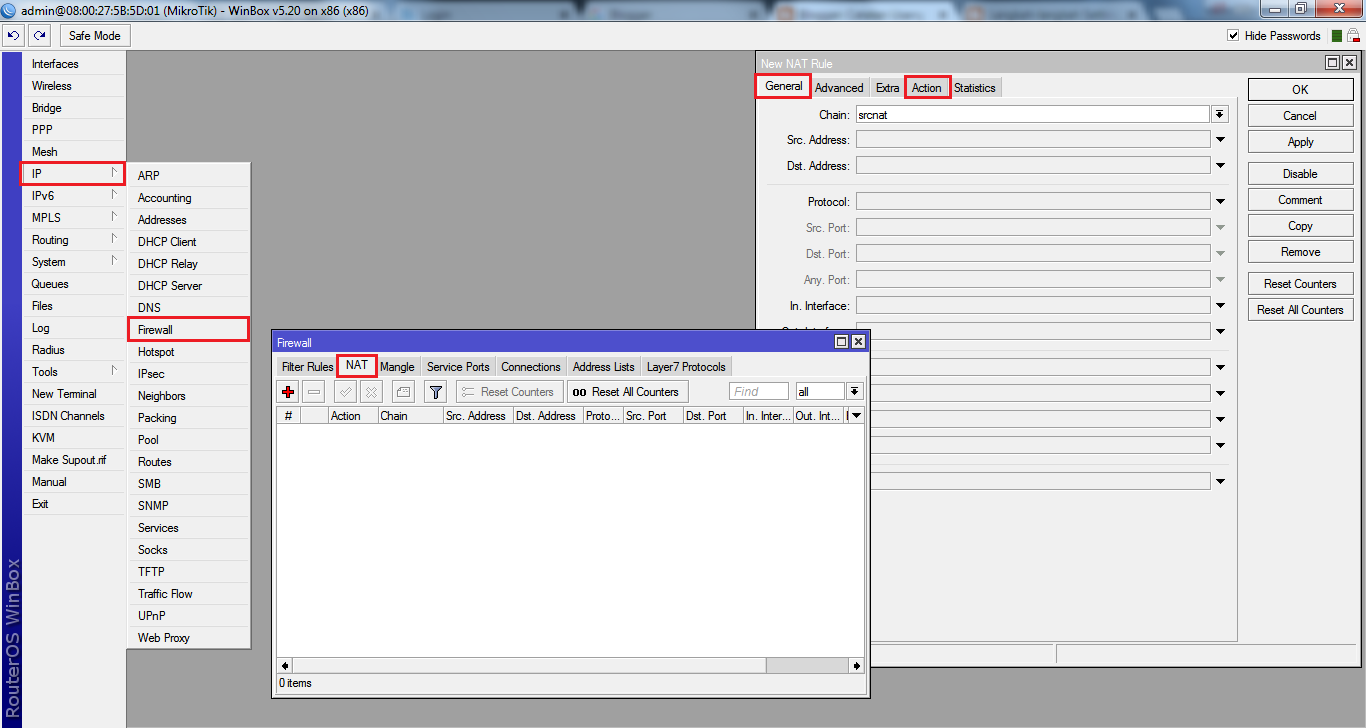Click Reset All Counters in Firewall toolbar
The image size is (1366, 728).
627,392
